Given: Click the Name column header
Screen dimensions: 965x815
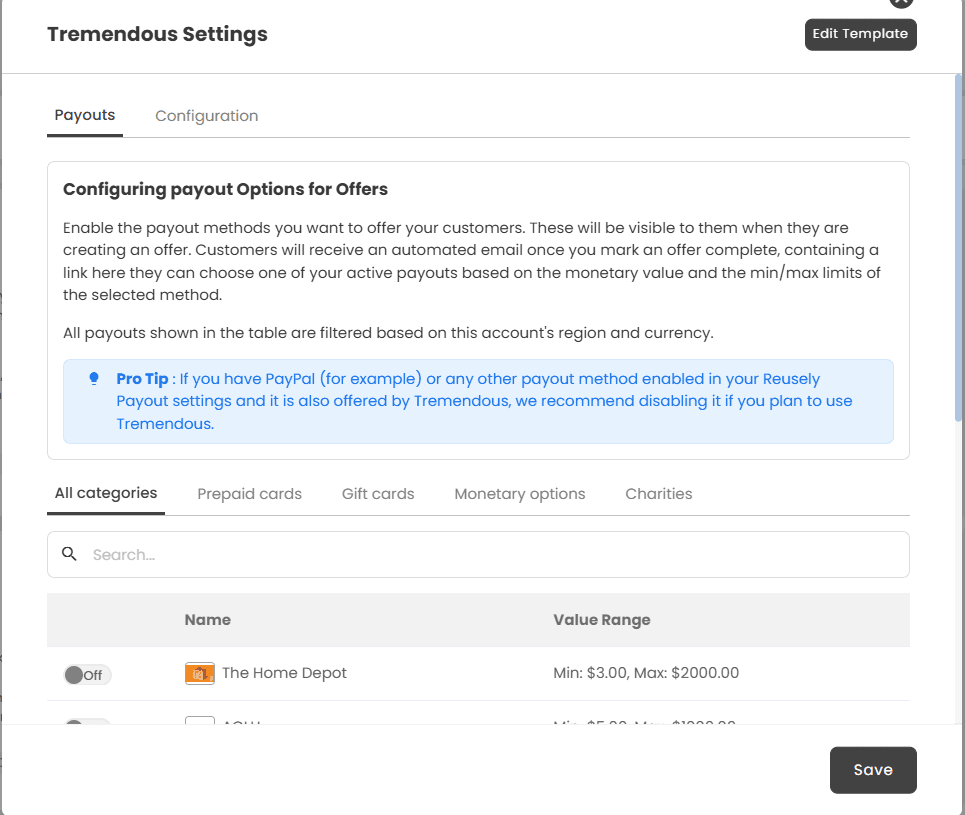Looking at the screenshot, I should click(x=207, y=620).
